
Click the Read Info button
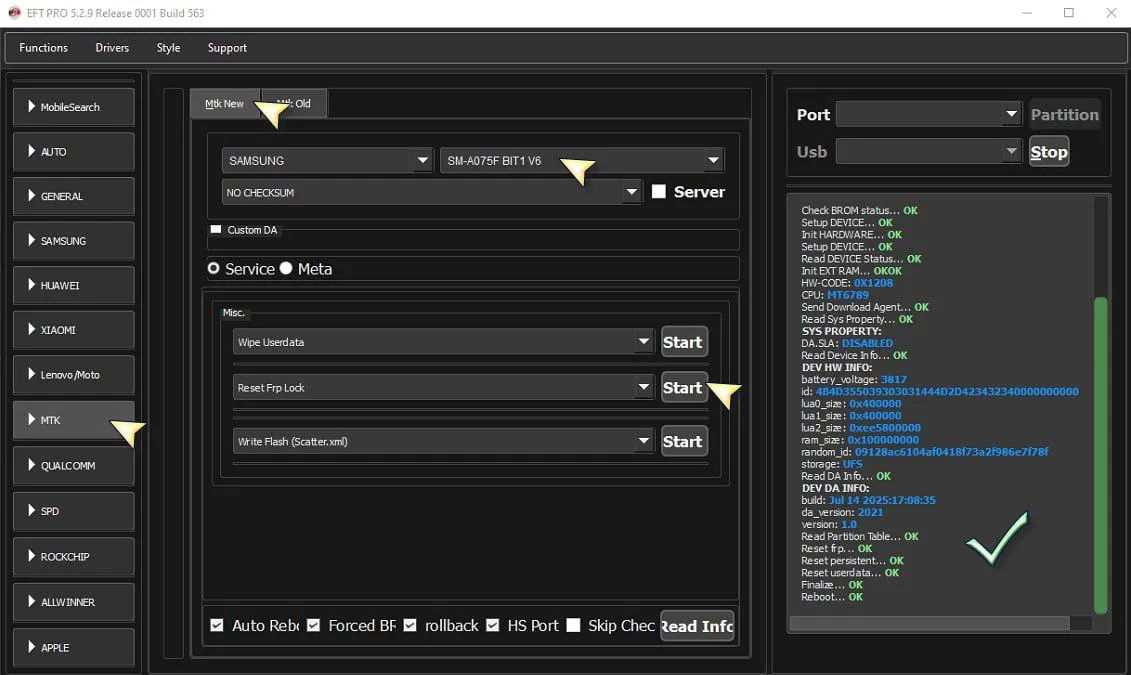tap(697, 626)
